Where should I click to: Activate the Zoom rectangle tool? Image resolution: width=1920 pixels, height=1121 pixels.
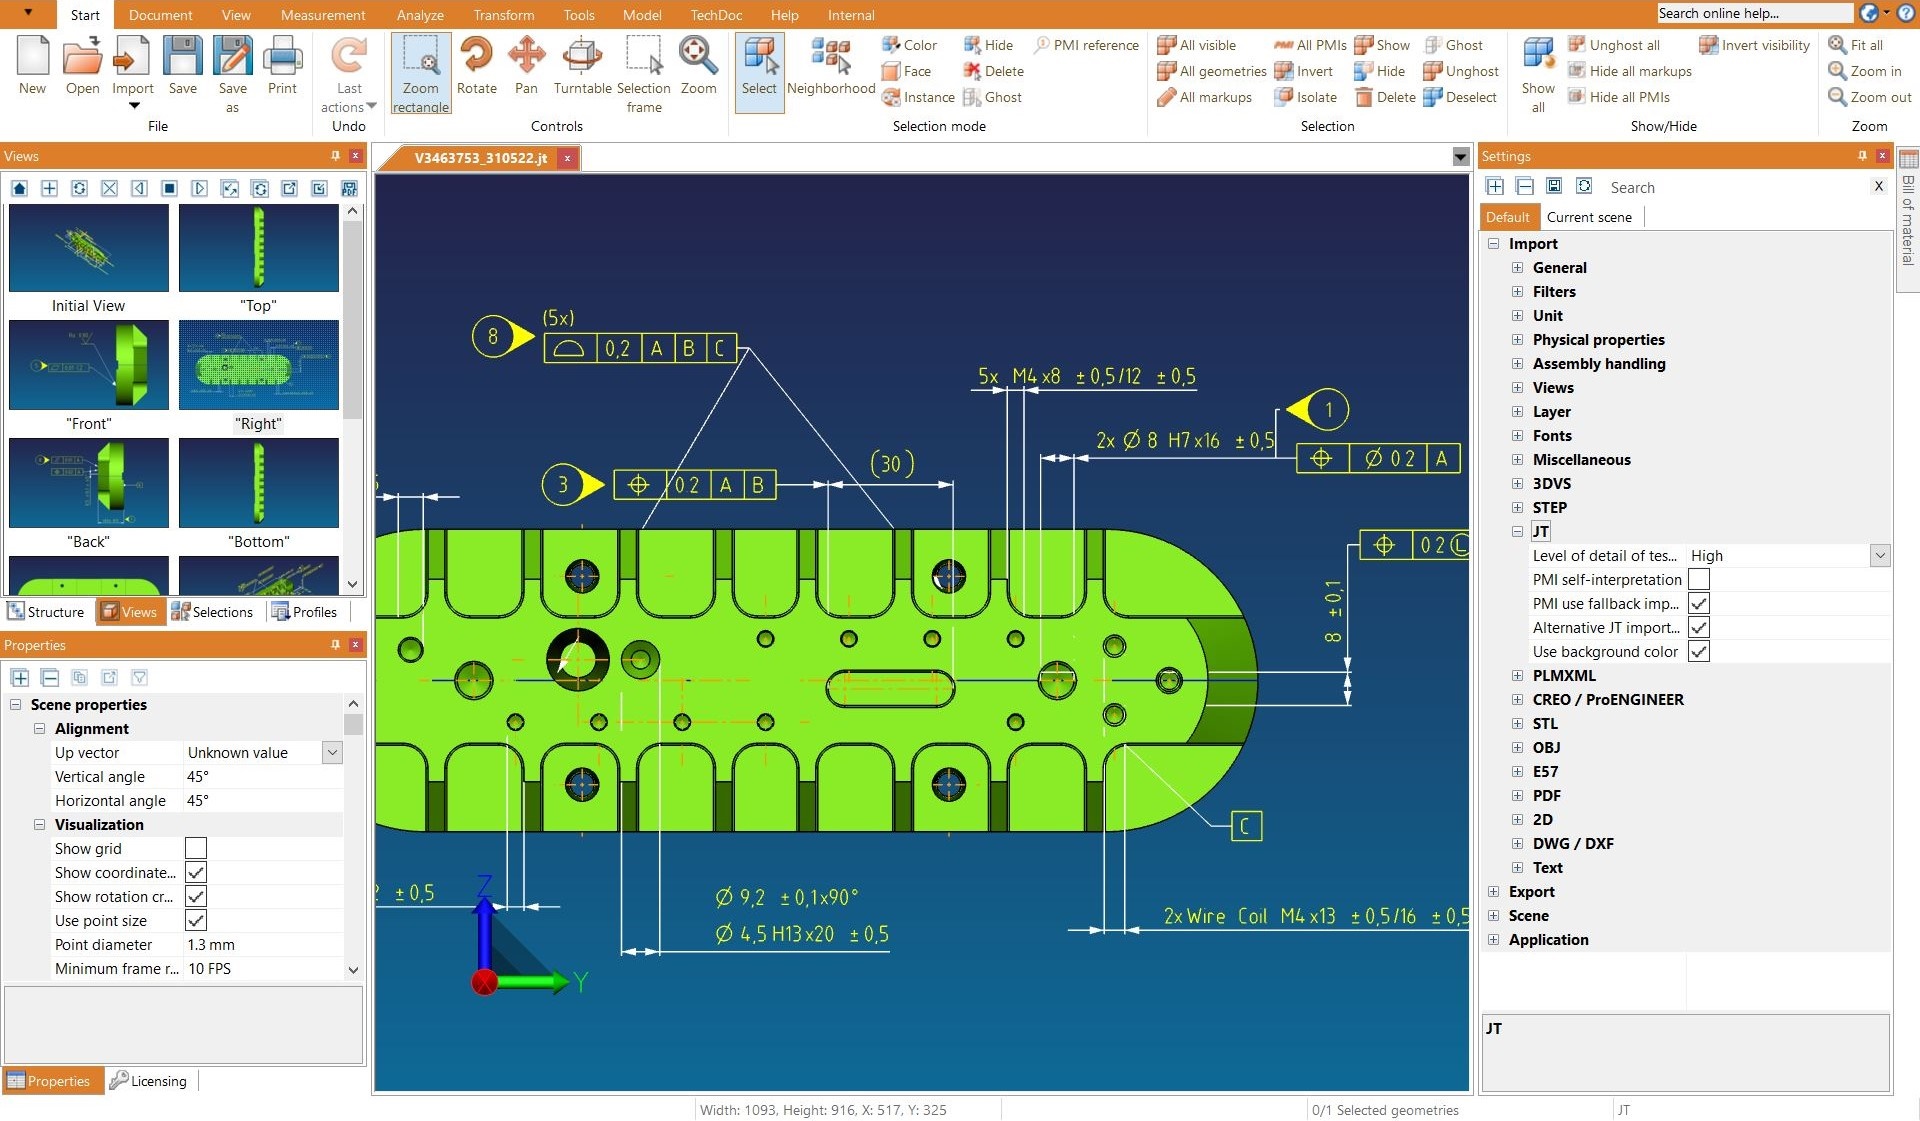(x=420, y=70)
